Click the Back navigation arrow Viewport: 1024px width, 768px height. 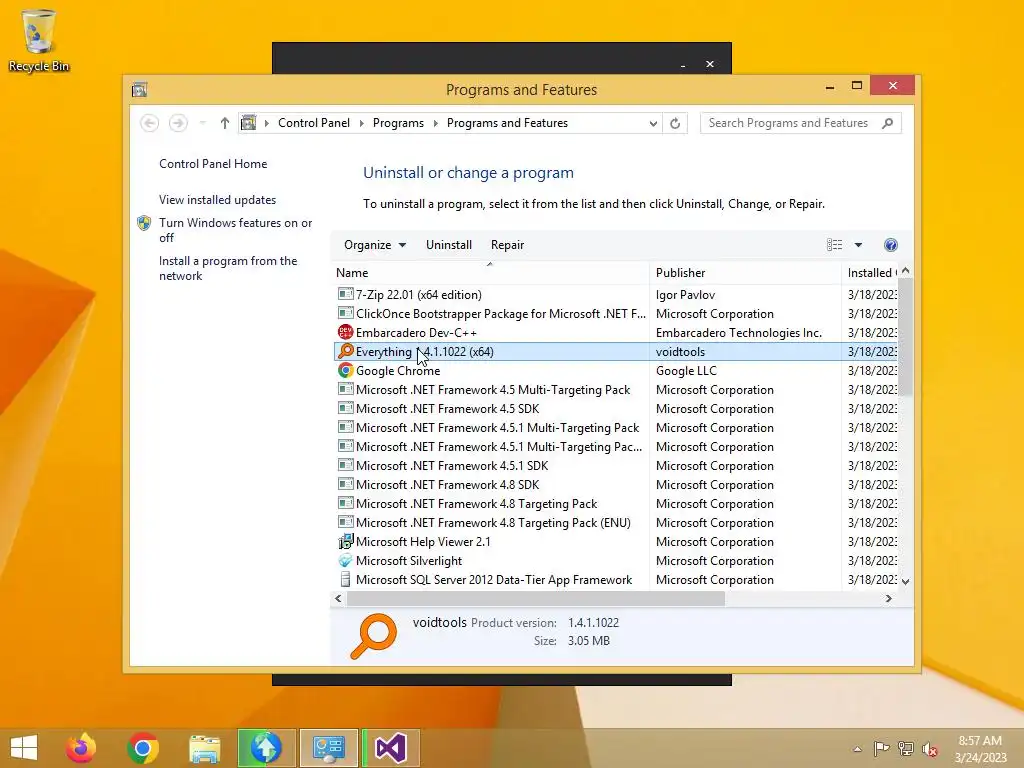pyautogui.click(x=150, y=123)
